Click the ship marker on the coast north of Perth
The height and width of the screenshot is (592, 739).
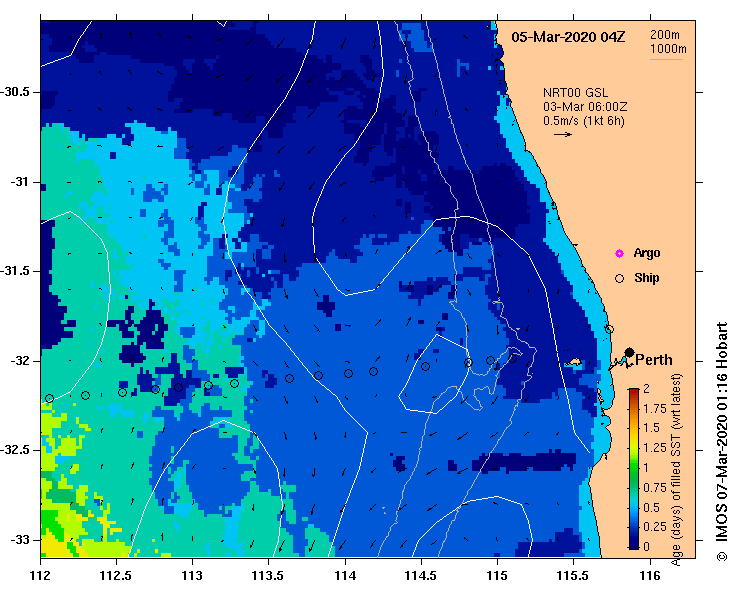pyautogui.click(x=609, y=329)
